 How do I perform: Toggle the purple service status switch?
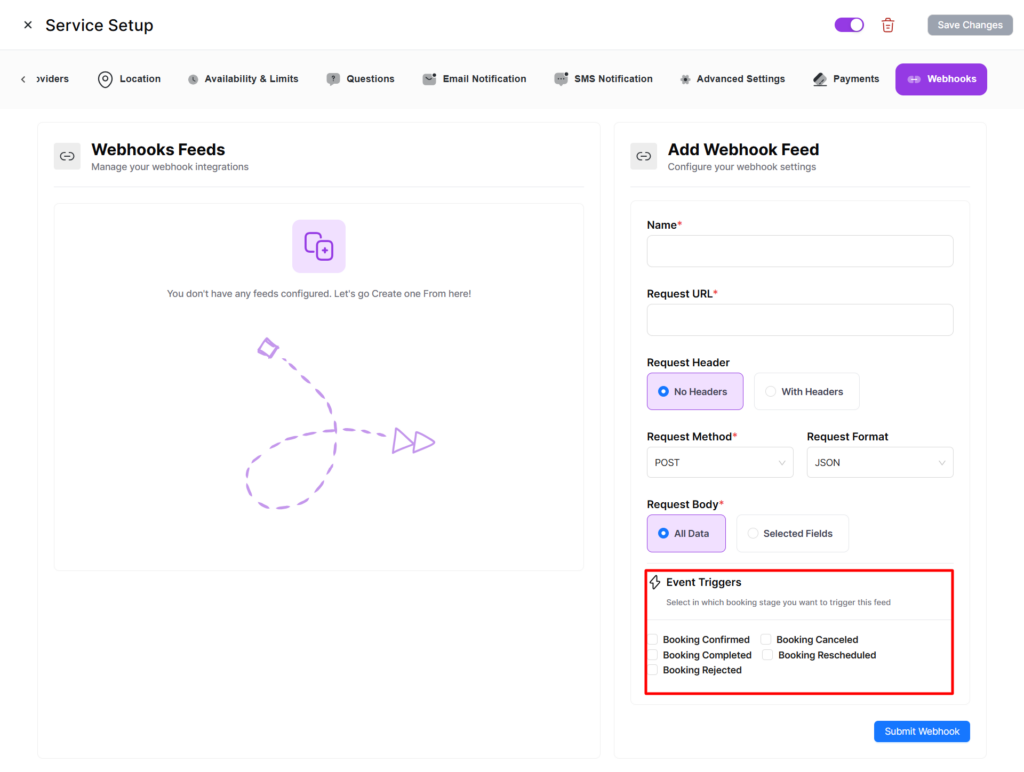849,25
